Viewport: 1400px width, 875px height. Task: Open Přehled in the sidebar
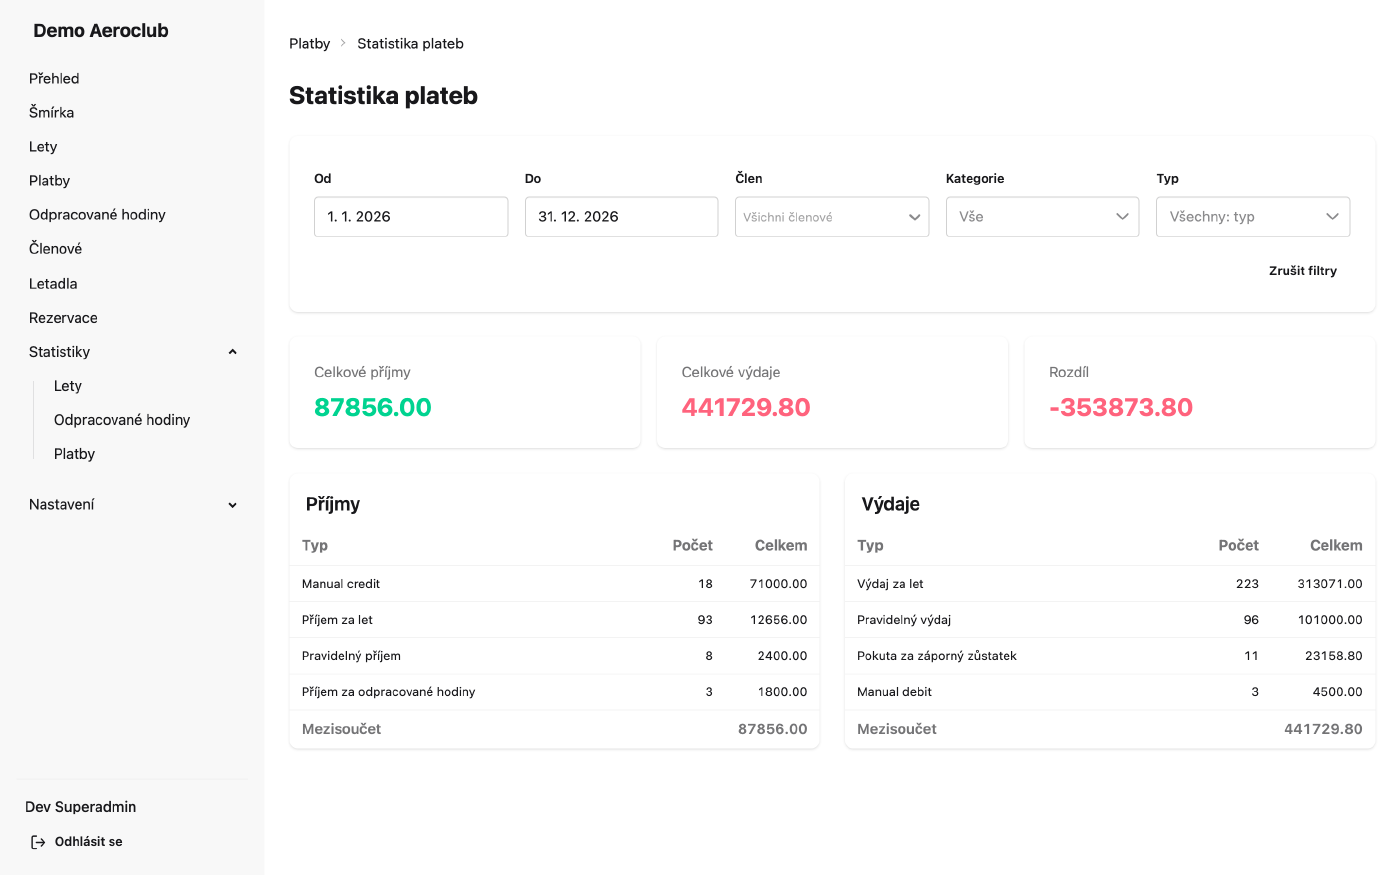coord(54,78)
